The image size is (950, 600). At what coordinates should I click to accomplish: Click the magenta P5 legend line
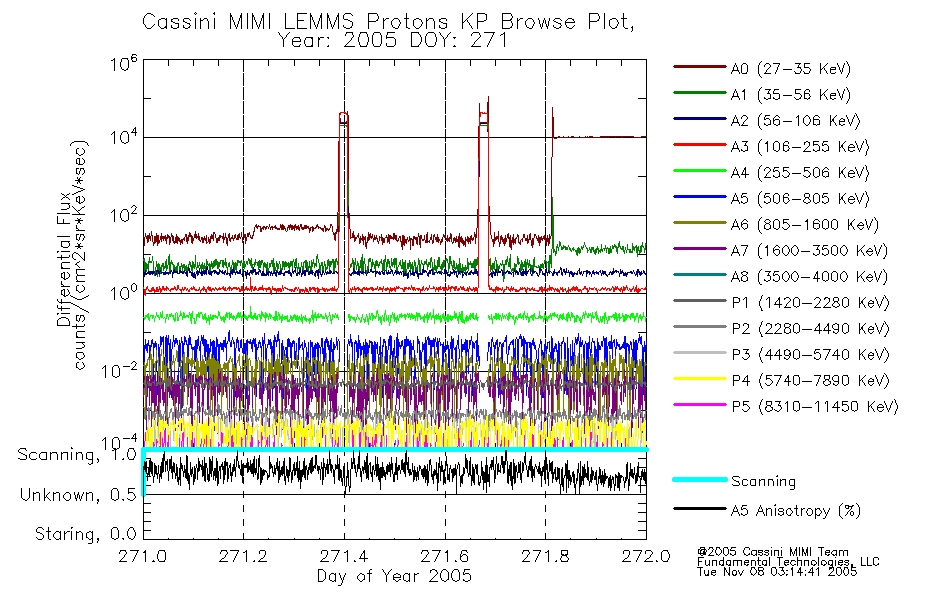click(699, 404)
